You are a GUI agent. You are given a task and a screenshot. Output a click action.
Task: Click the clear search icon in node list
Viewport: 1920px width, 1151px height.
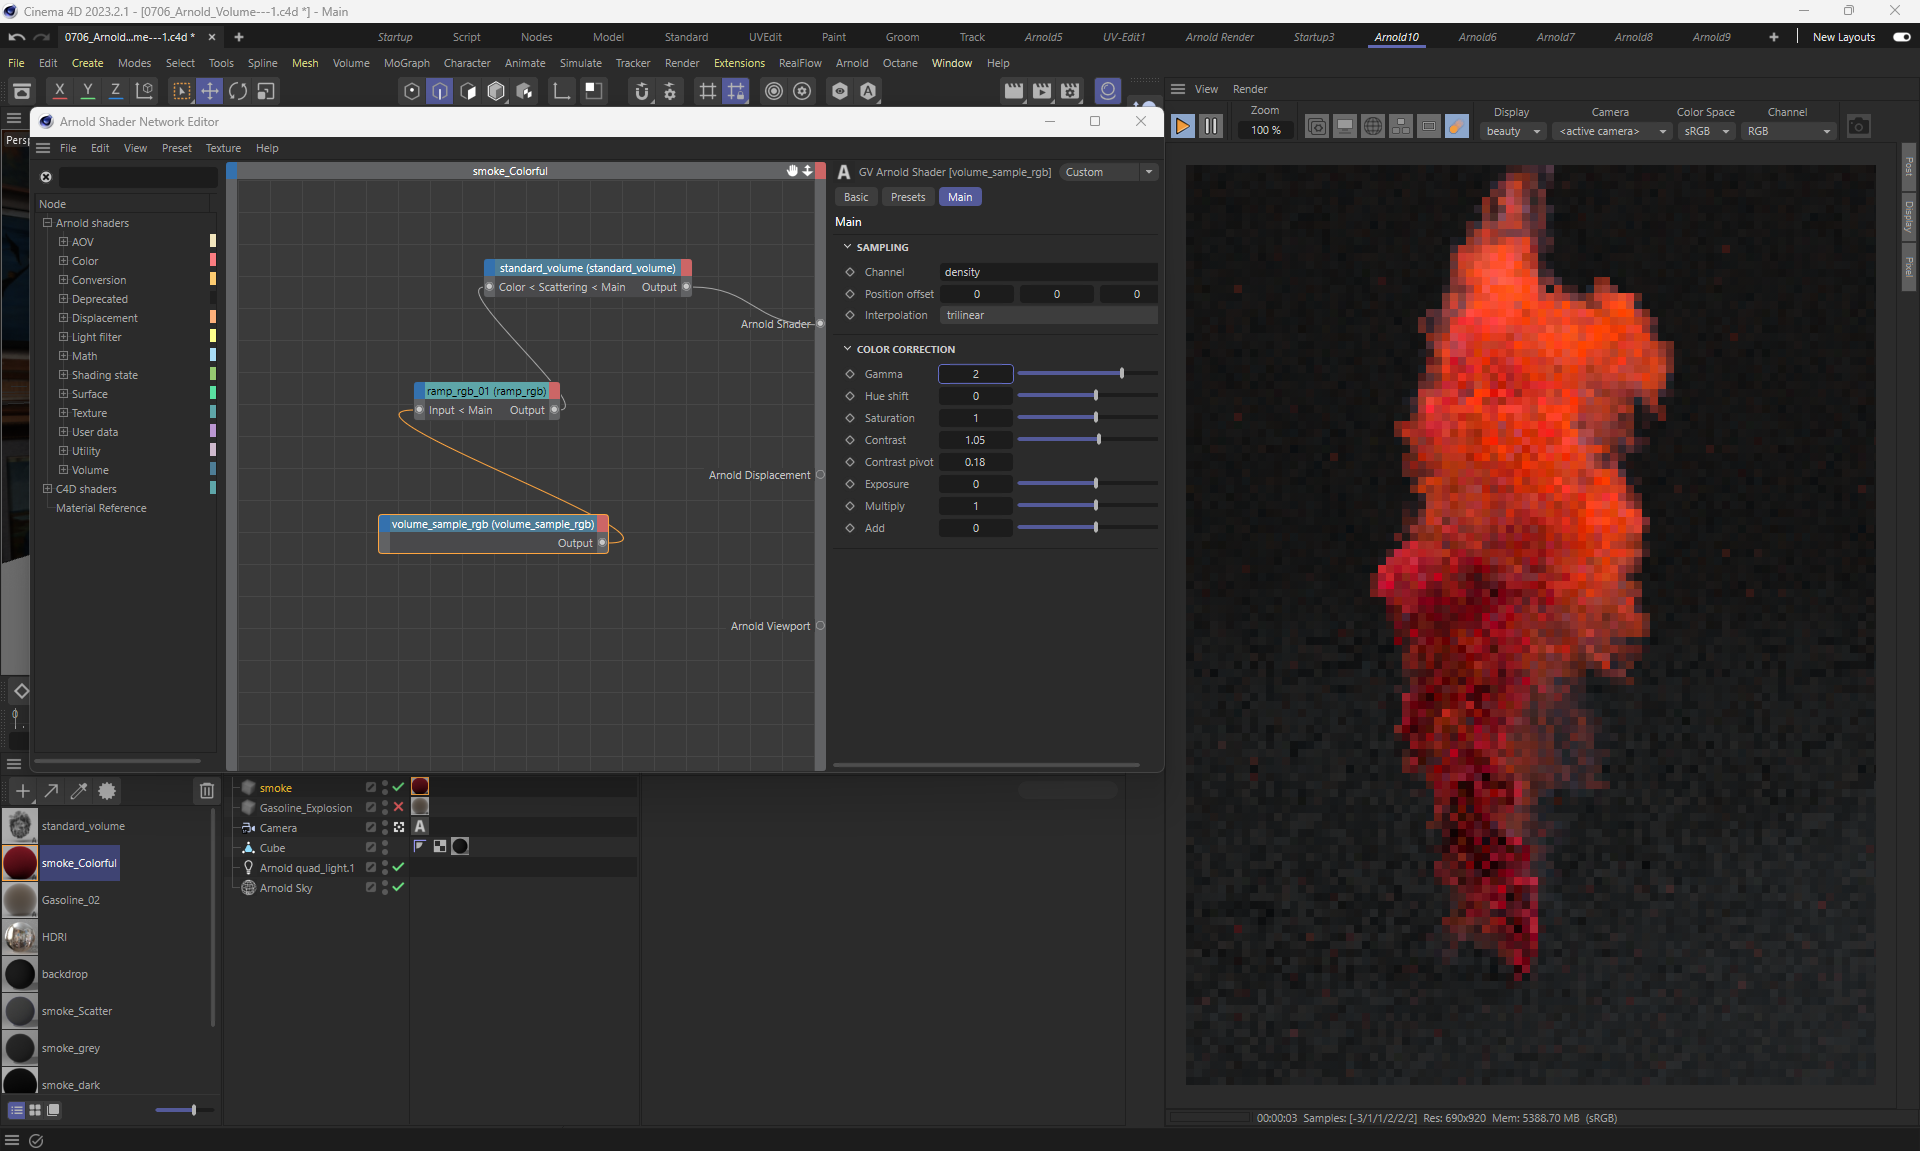coord(46,177)
